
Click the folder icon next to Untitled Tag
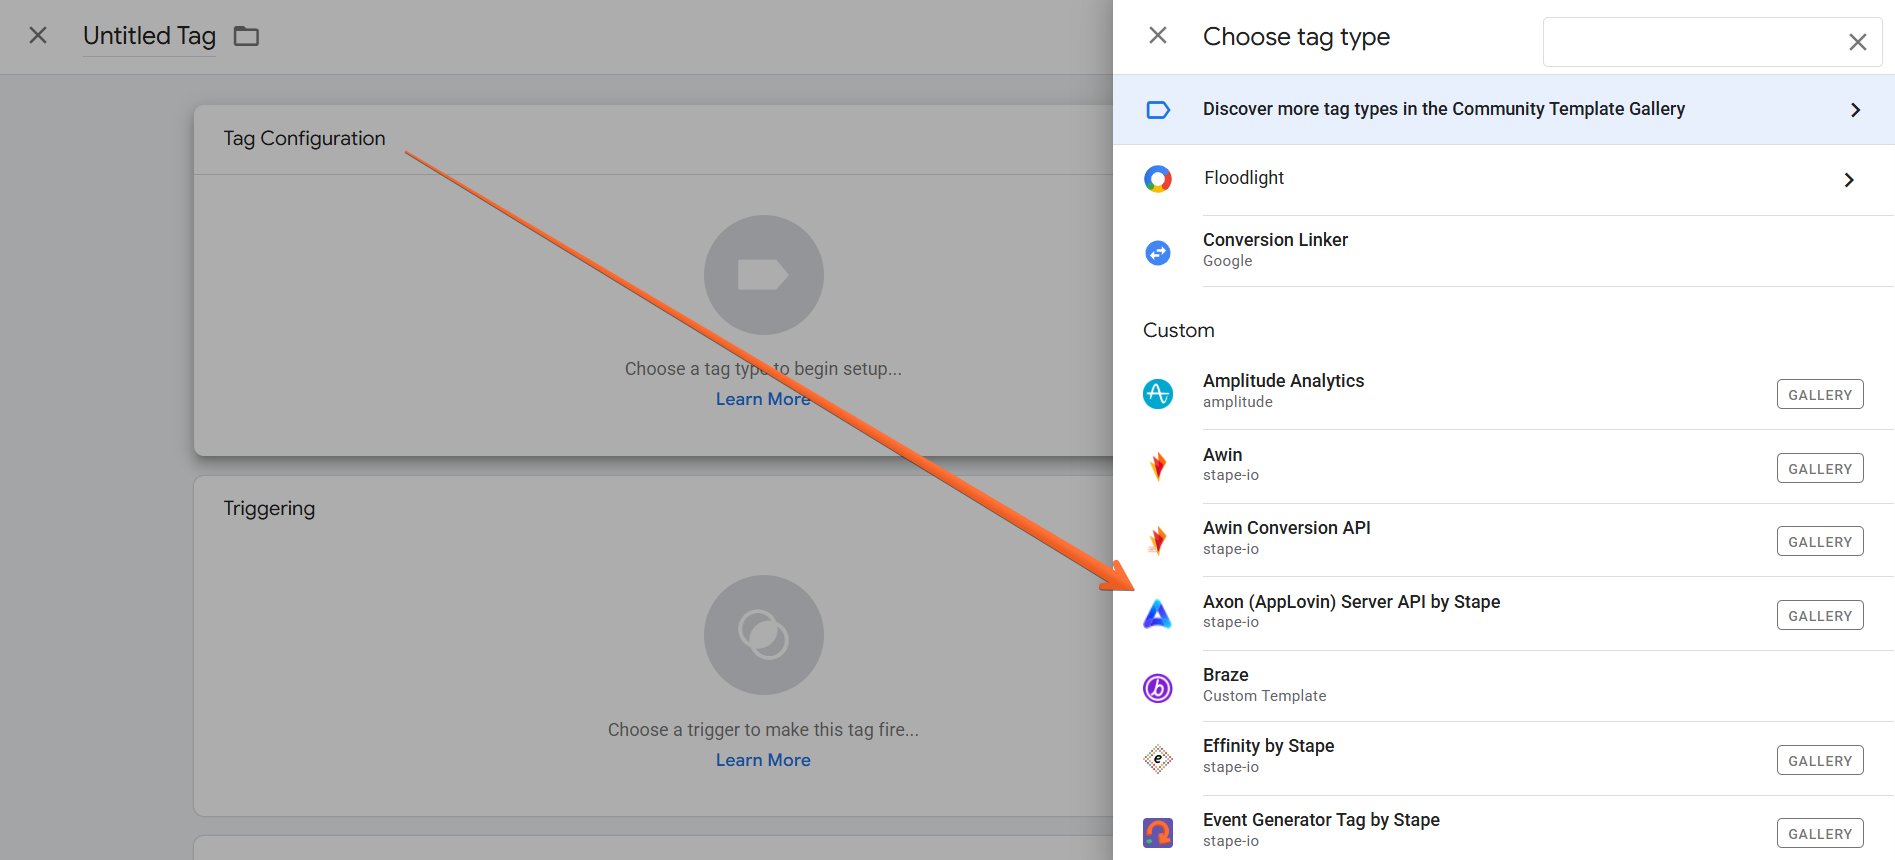click(246, 37)
